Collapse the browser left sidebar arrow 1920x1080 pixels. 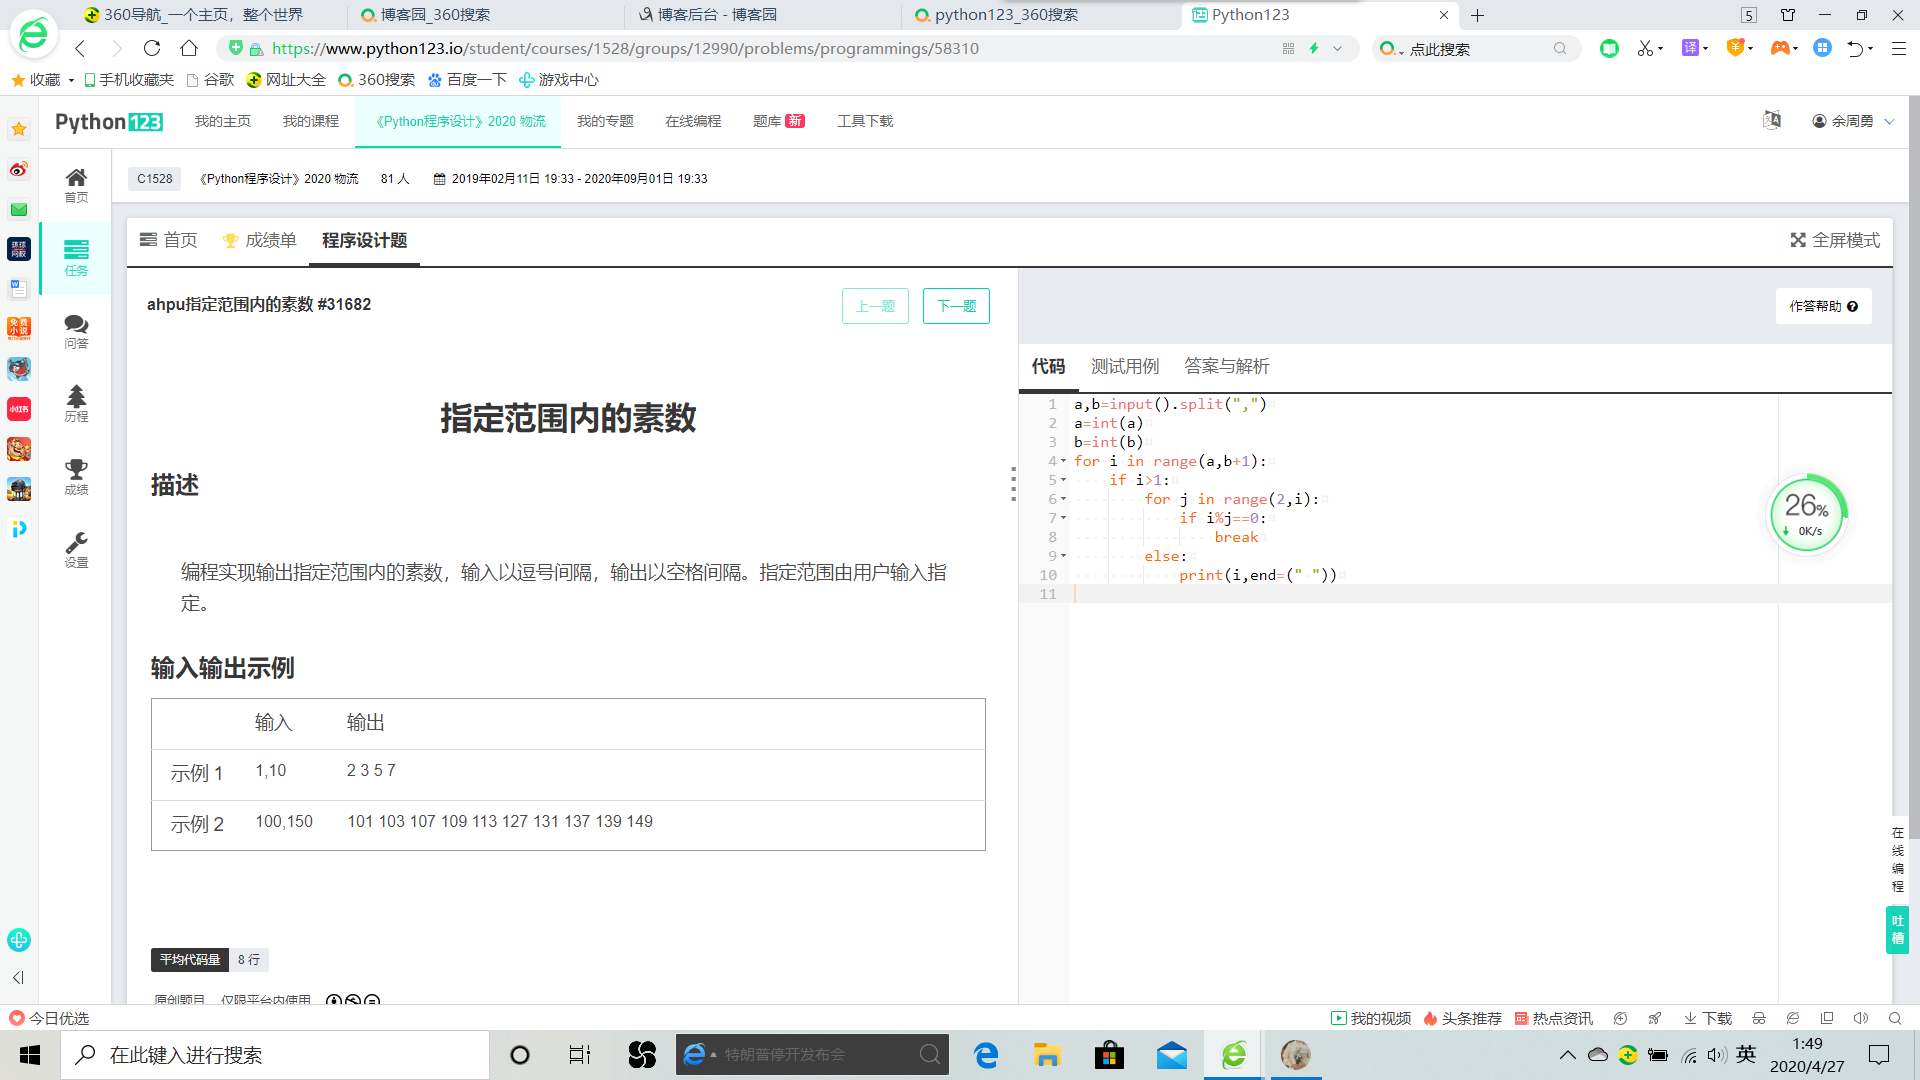(18, 977)
